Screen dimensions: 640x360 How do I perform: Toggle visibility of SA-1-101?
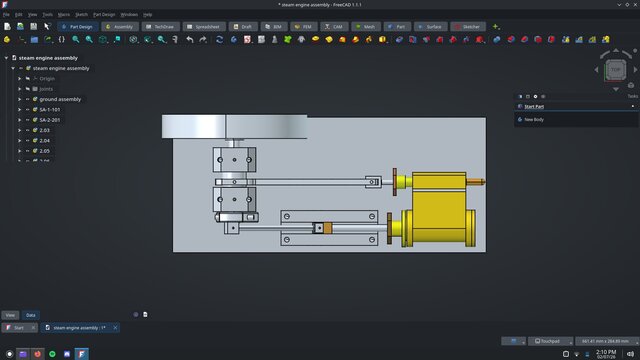click(28, 109)
